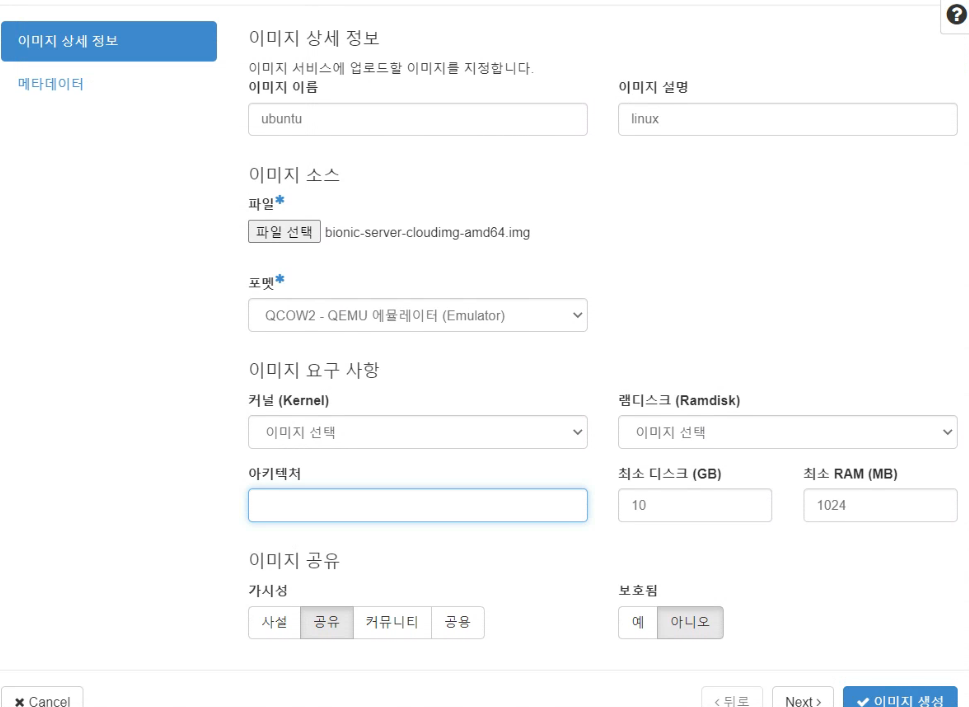Expand the 커널 (Kernel) image dropdown

pos(418,432)
